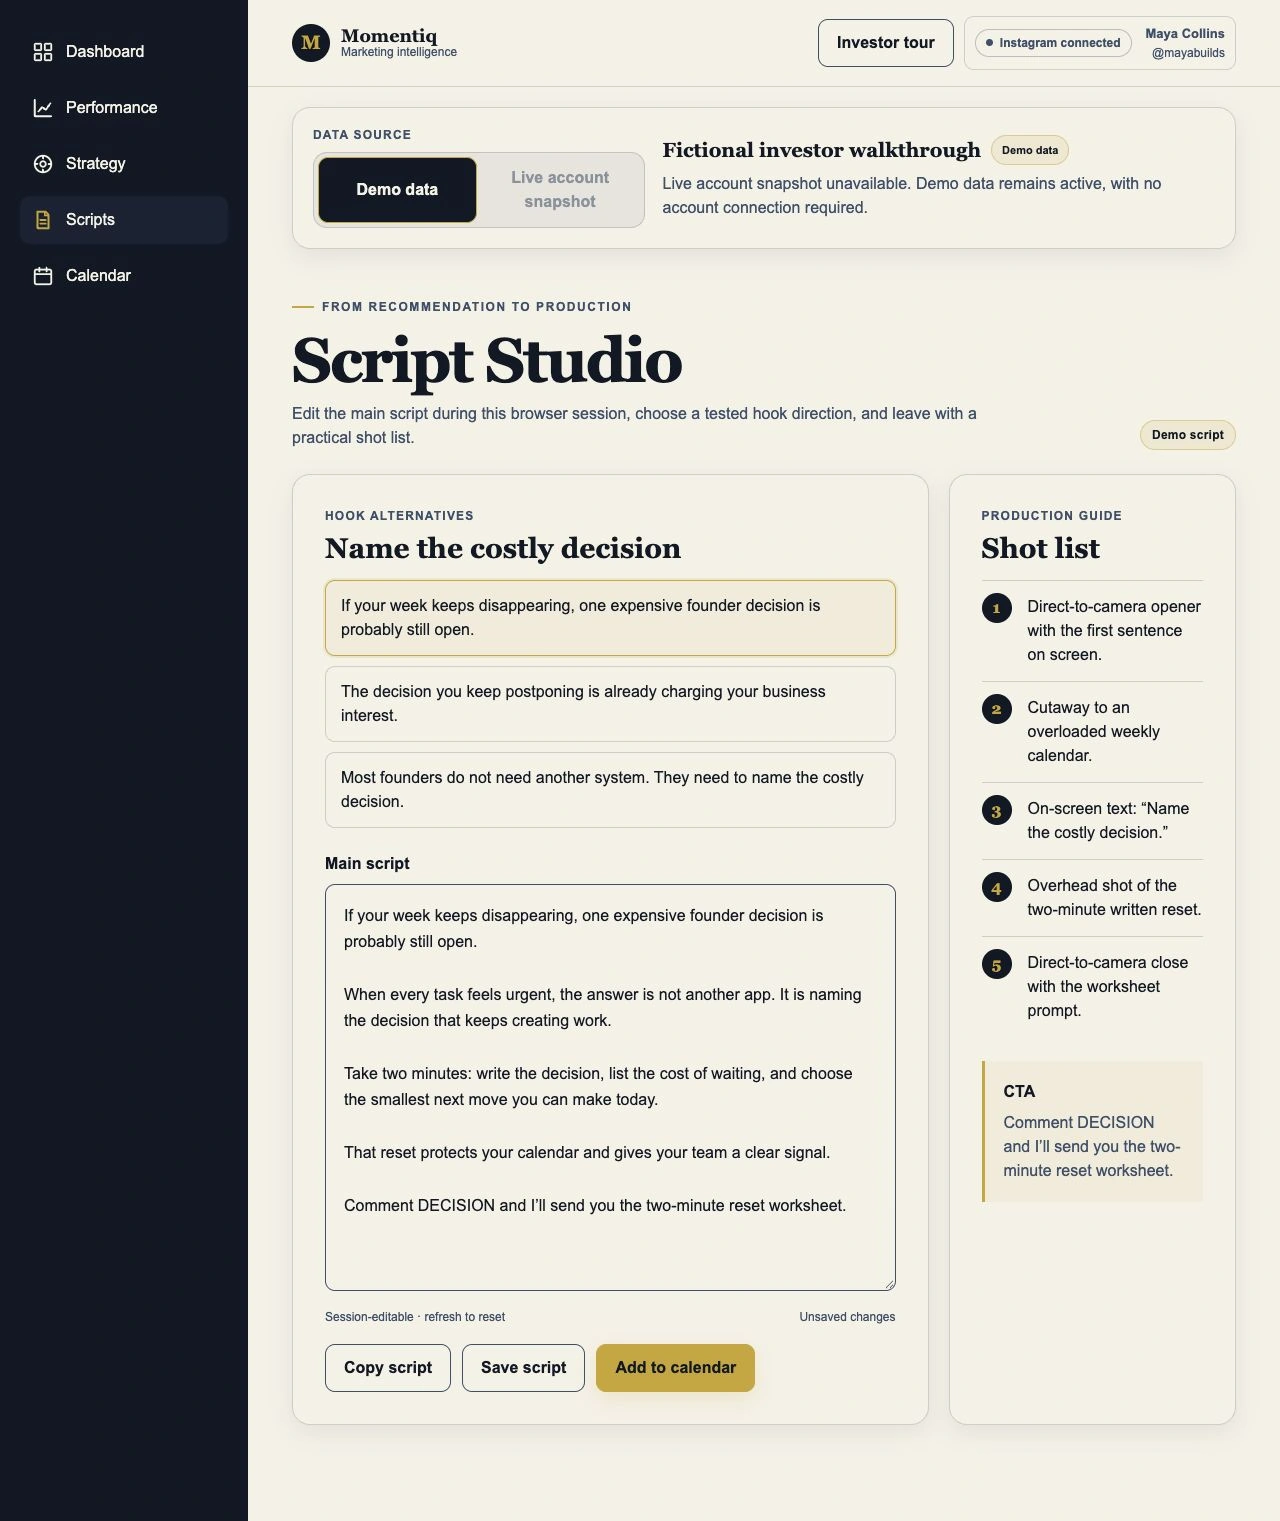
Task: Navigate to the Calendar page
Action: point(124,276)
